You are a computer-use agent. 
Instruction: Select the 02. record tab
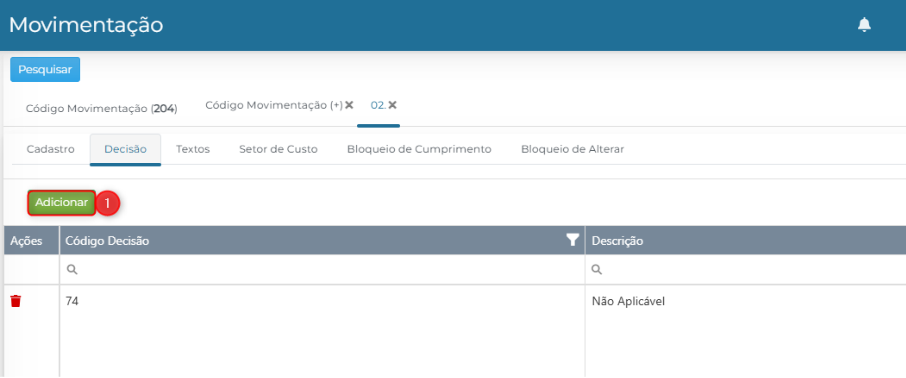(378, 105)
